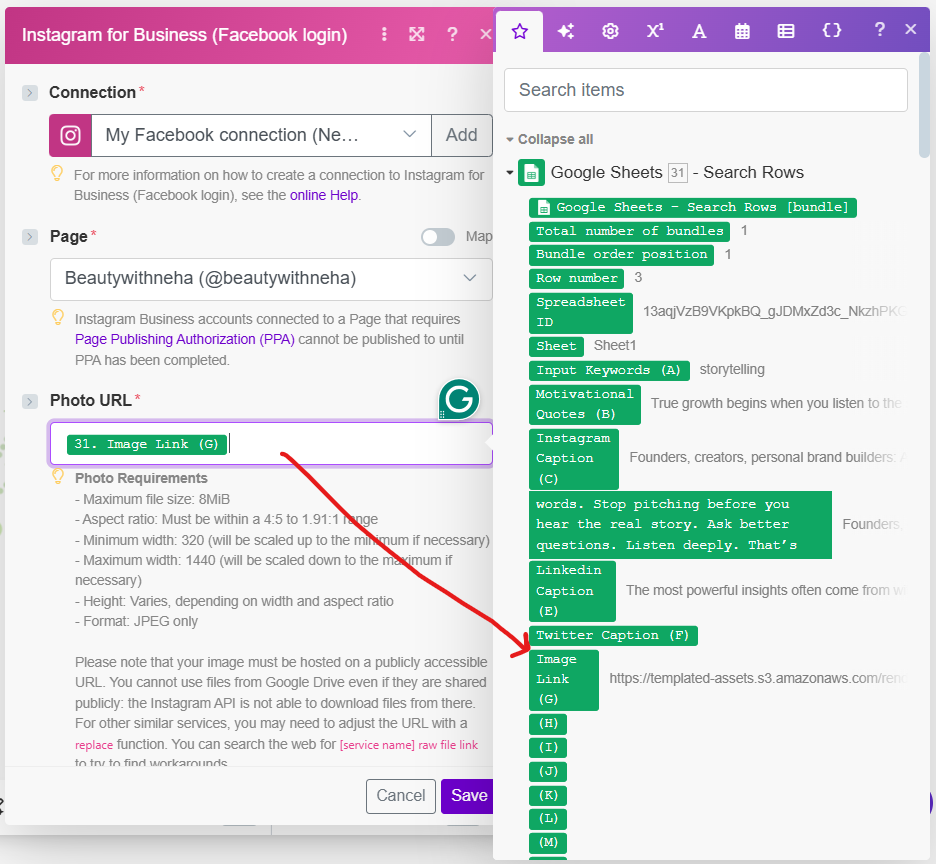Click the Search items field
Viewport: 936px width, 864px height.
click(x=706, y=90)
